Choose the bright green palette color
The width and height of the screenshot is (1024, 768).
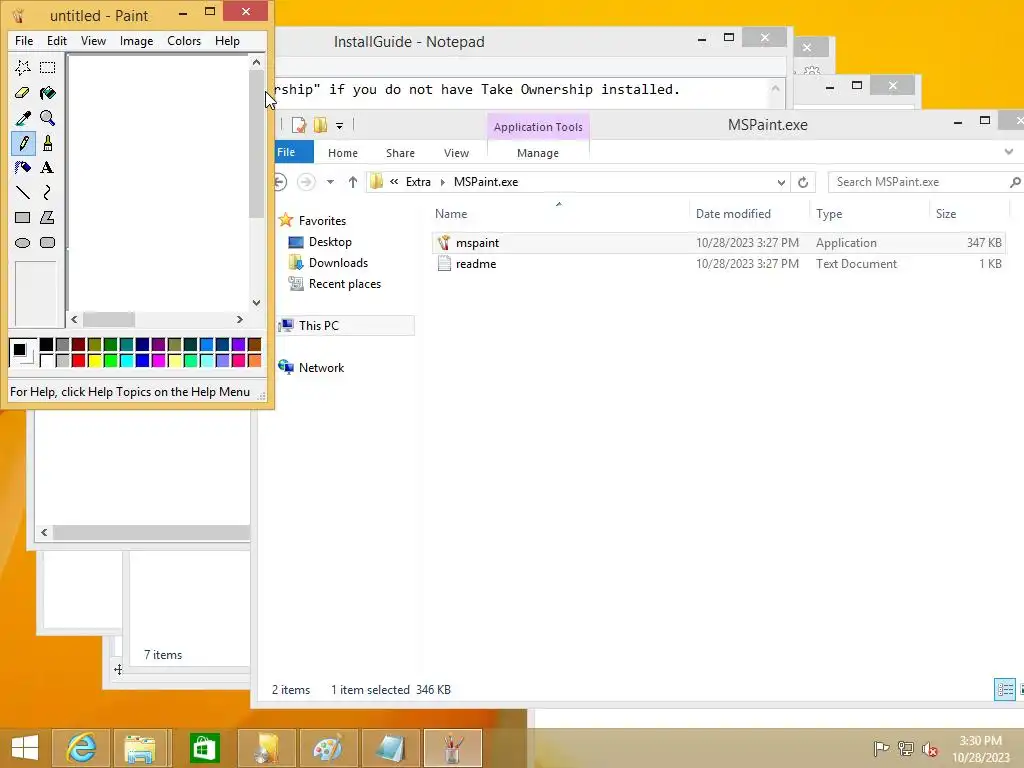tap(110, 360)
